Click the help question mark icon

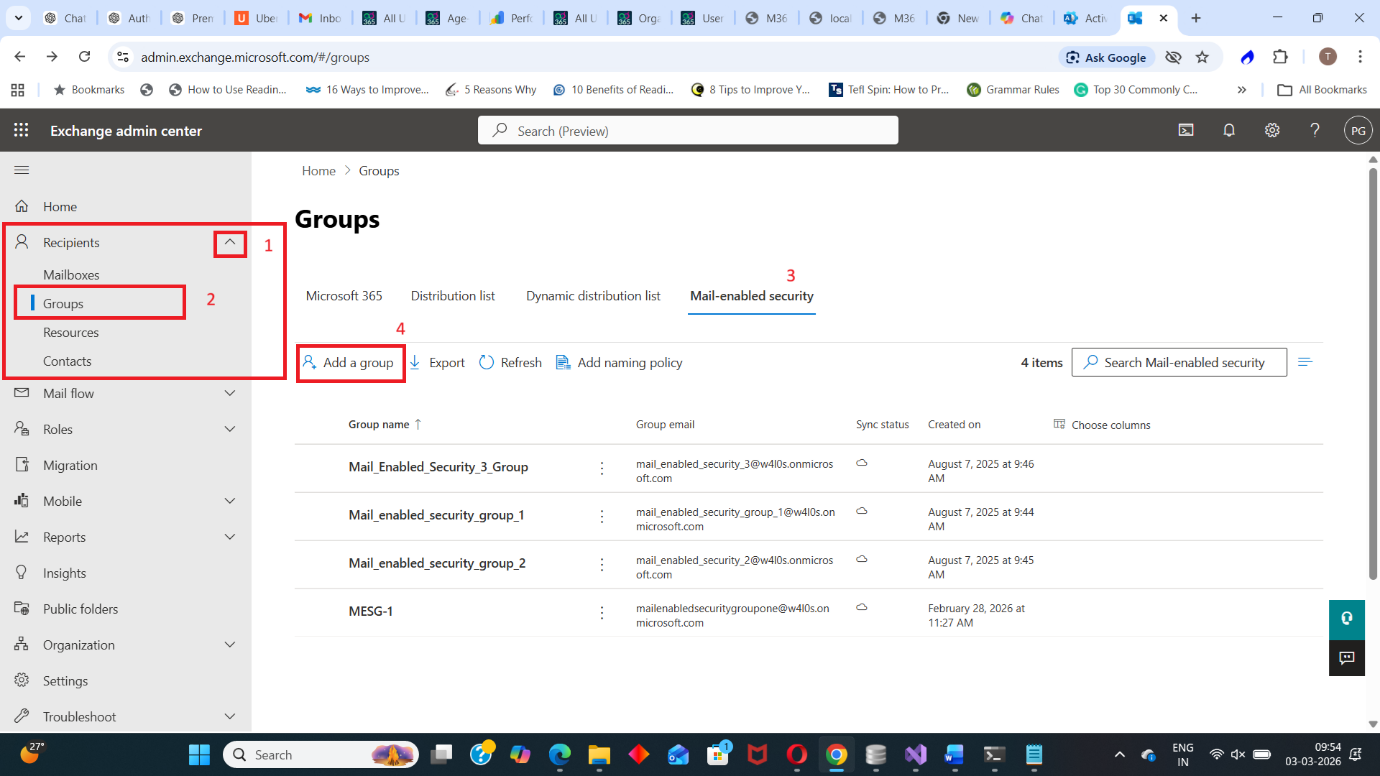1315,131
